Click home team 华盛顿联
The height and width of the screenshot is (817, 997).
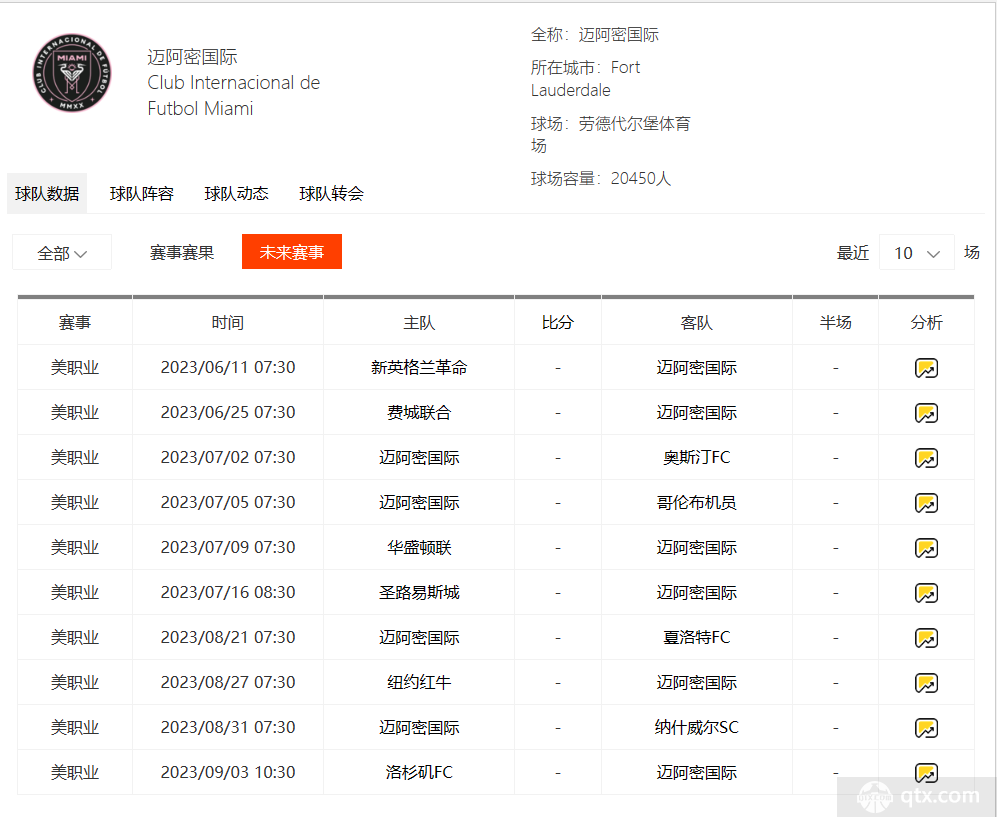pos(419,547)
